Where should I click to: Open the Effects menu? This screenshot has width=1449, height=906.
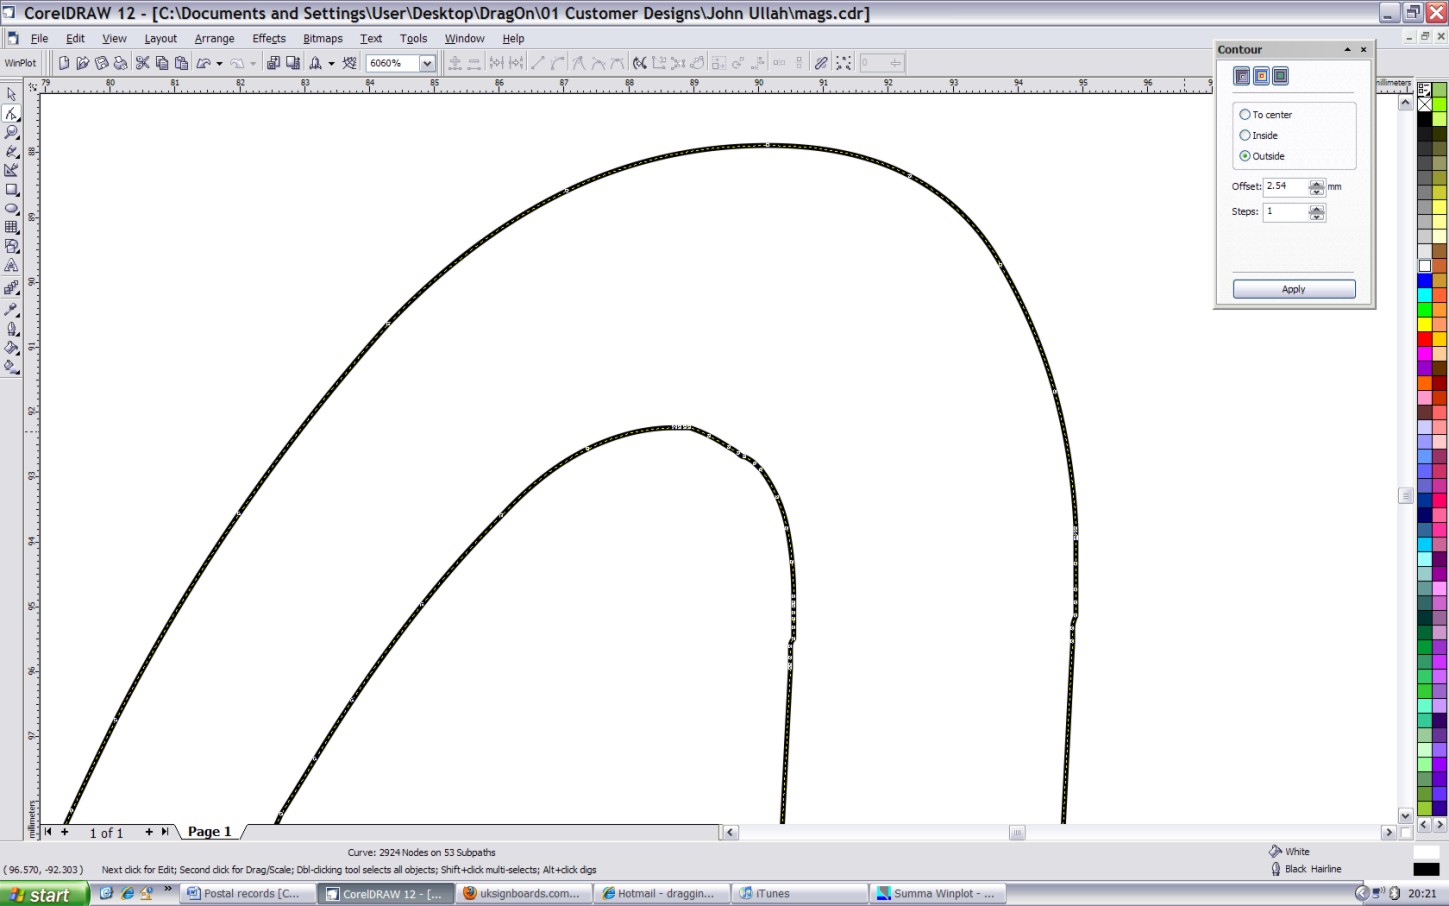[269, 38]
